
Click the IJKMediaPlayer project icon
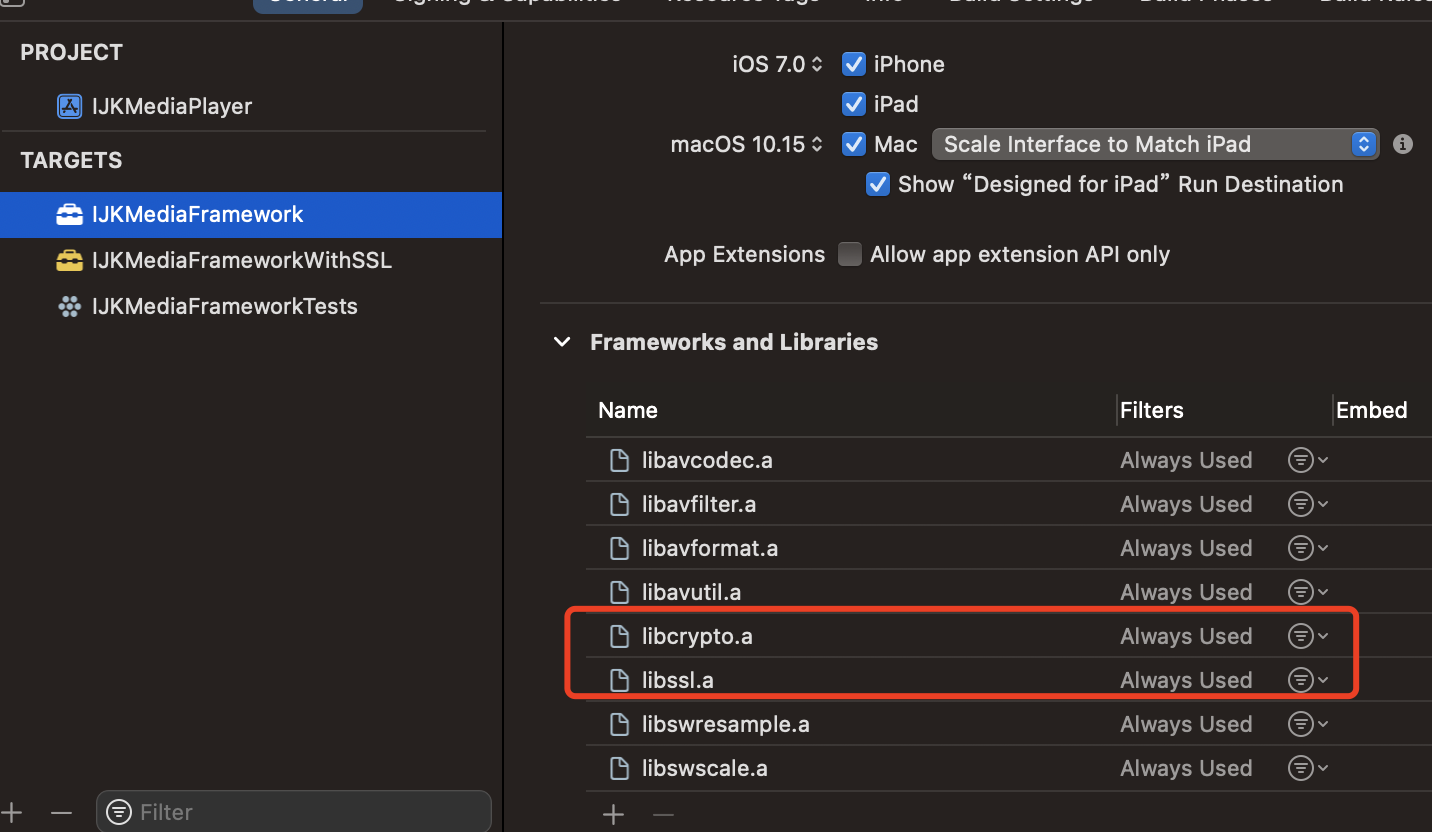pos(69,106)
